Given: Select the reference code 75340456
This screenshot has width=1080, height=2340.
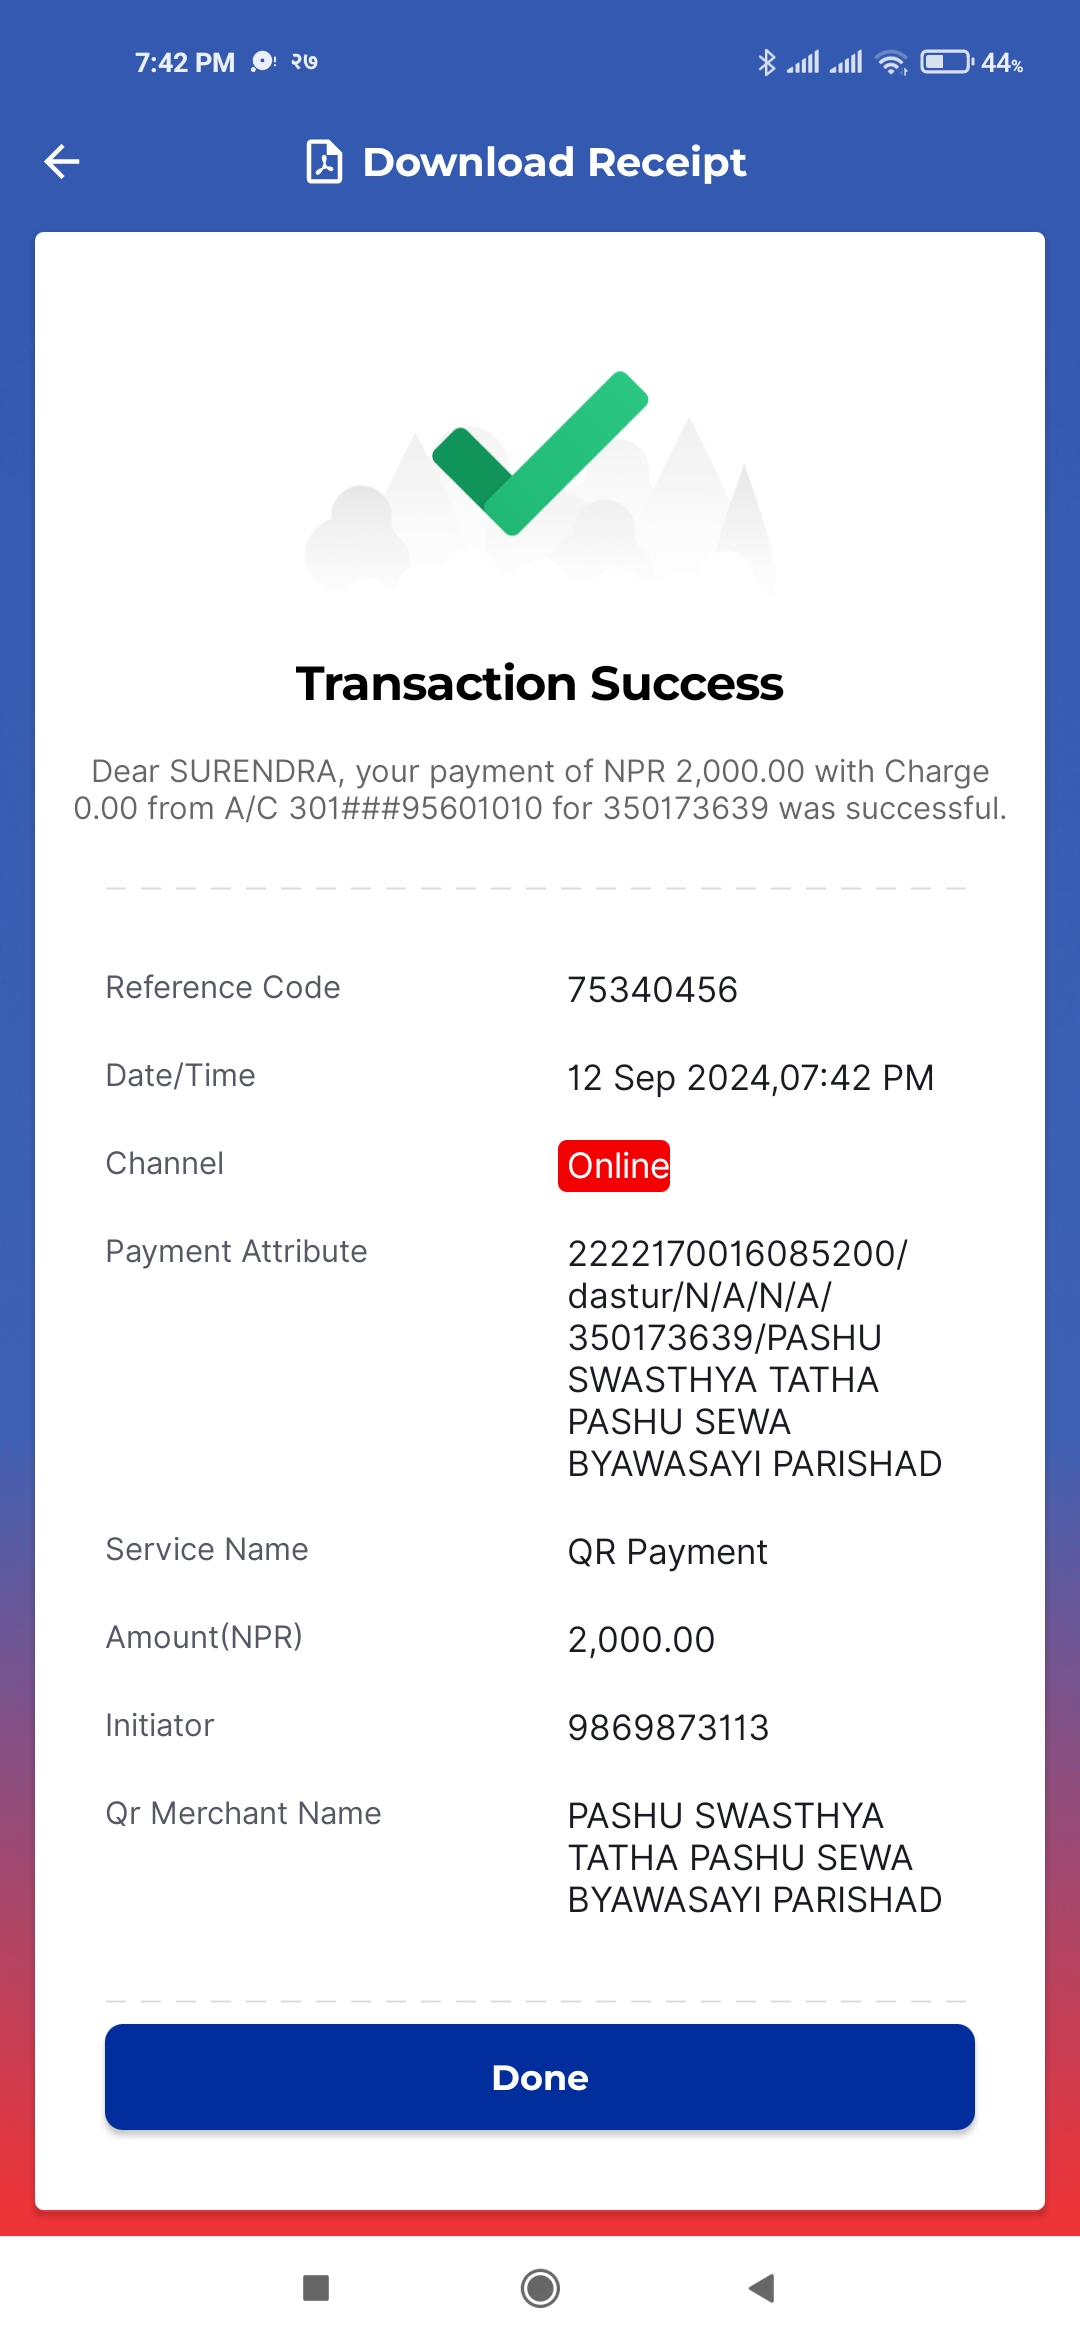Looking at the screenshot, I should pyautogui.click(x=652, y=990).
